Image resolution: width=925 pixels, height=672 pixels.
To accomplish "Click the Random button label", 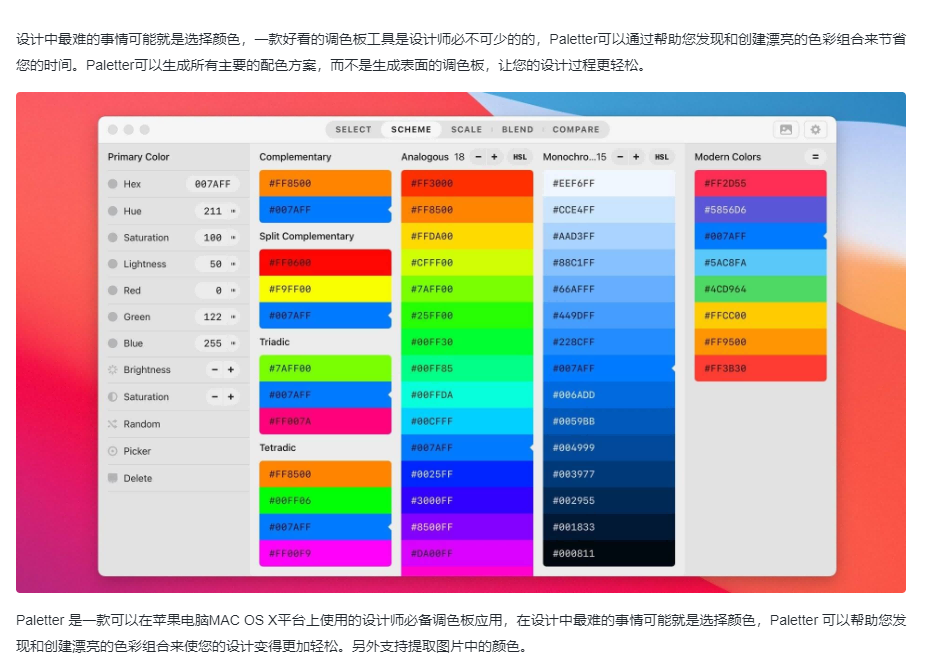I will (142, 424).
